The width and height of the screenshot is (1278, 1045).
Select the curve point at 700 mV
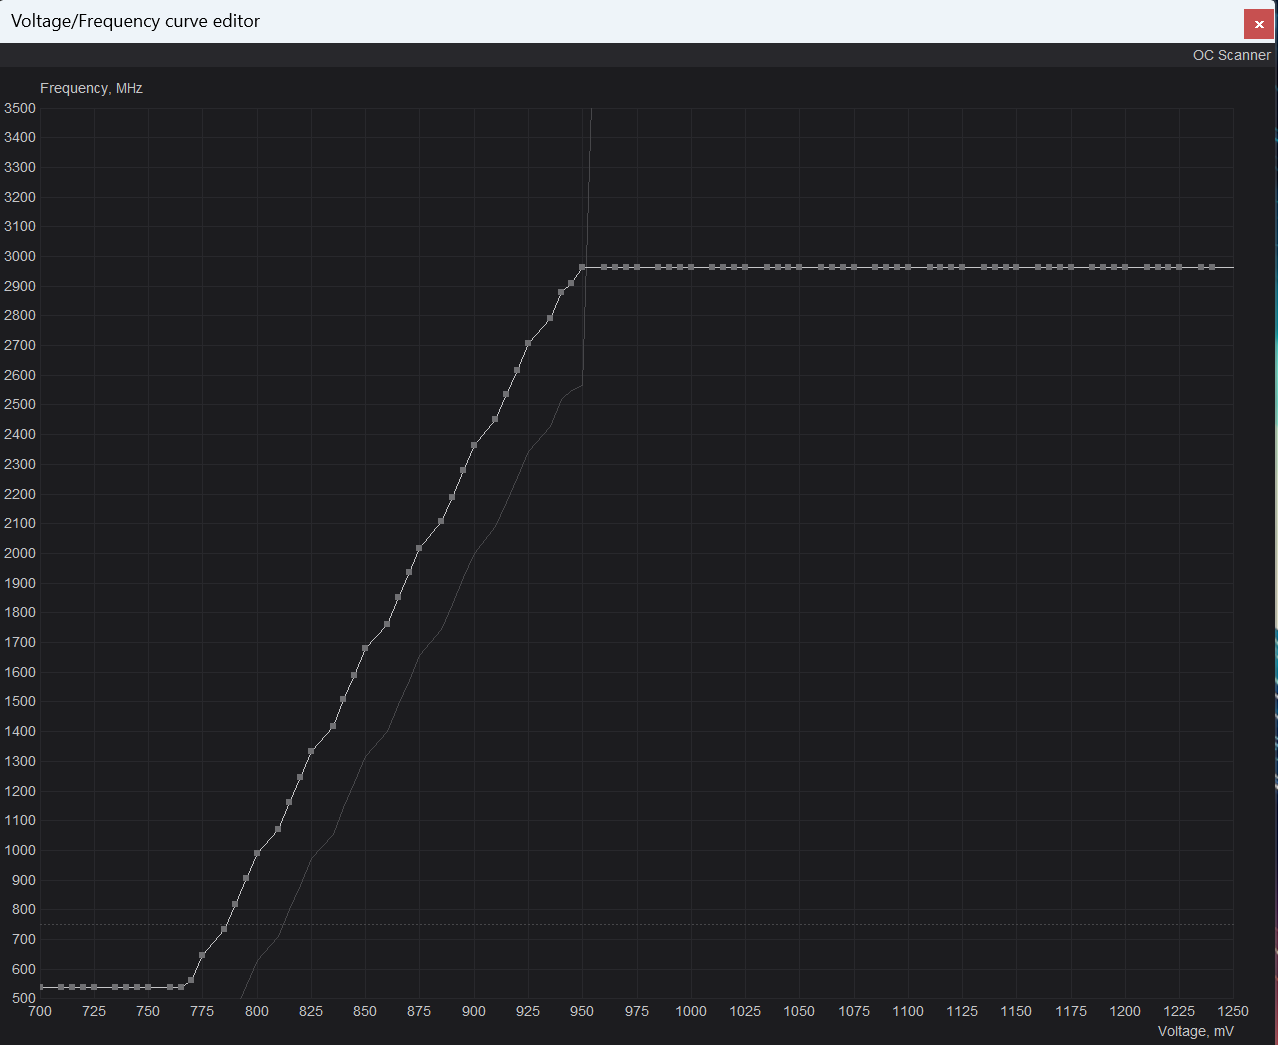coord(41,987)
